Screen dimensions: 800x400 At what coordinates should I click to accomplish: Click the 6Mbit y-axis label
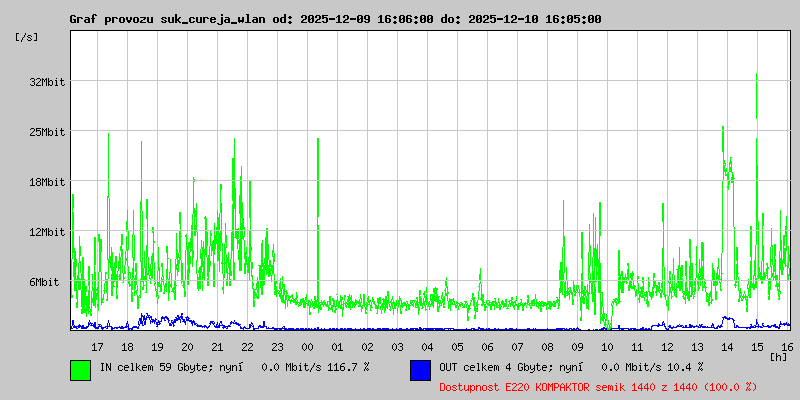pyautogui.click(x=44, y=282)
